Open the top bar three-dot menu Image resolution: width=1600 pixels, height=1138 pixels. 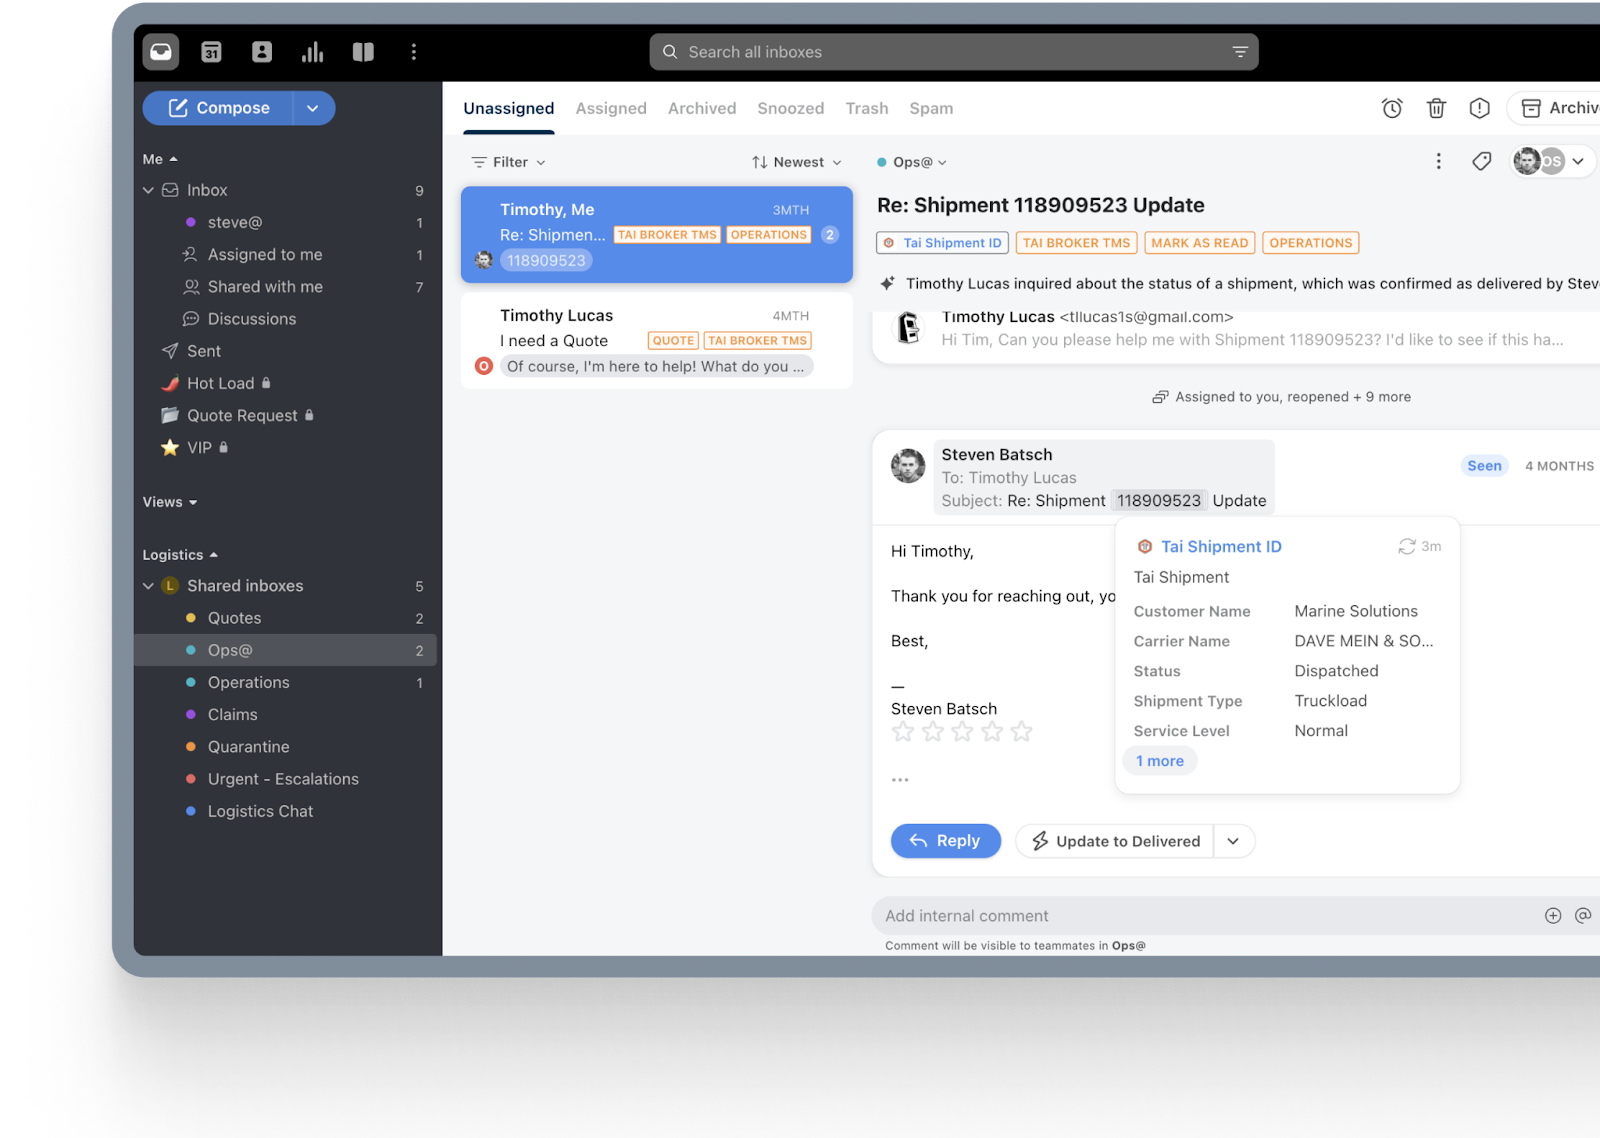click(x=413, y=52)
